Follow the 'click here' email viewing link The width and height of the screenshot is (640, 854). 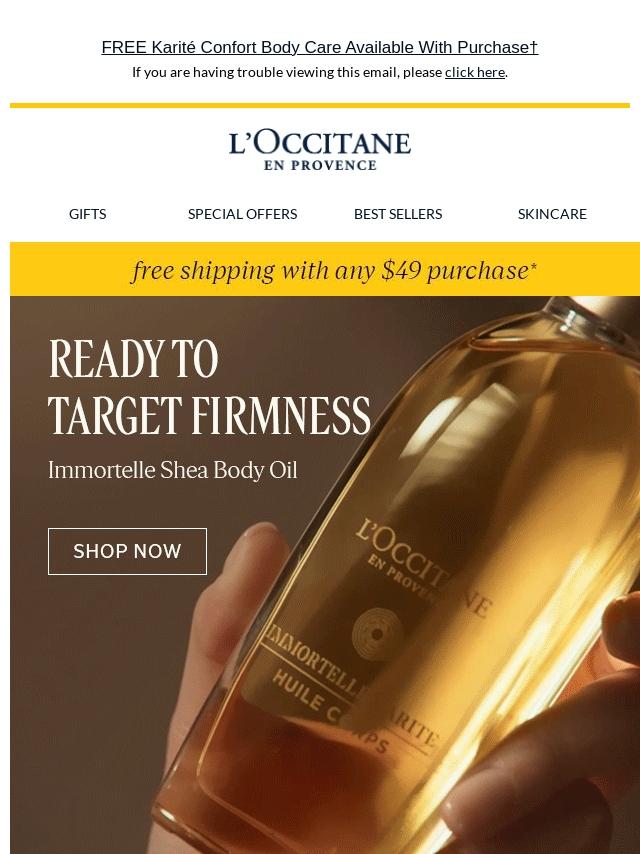474,72
